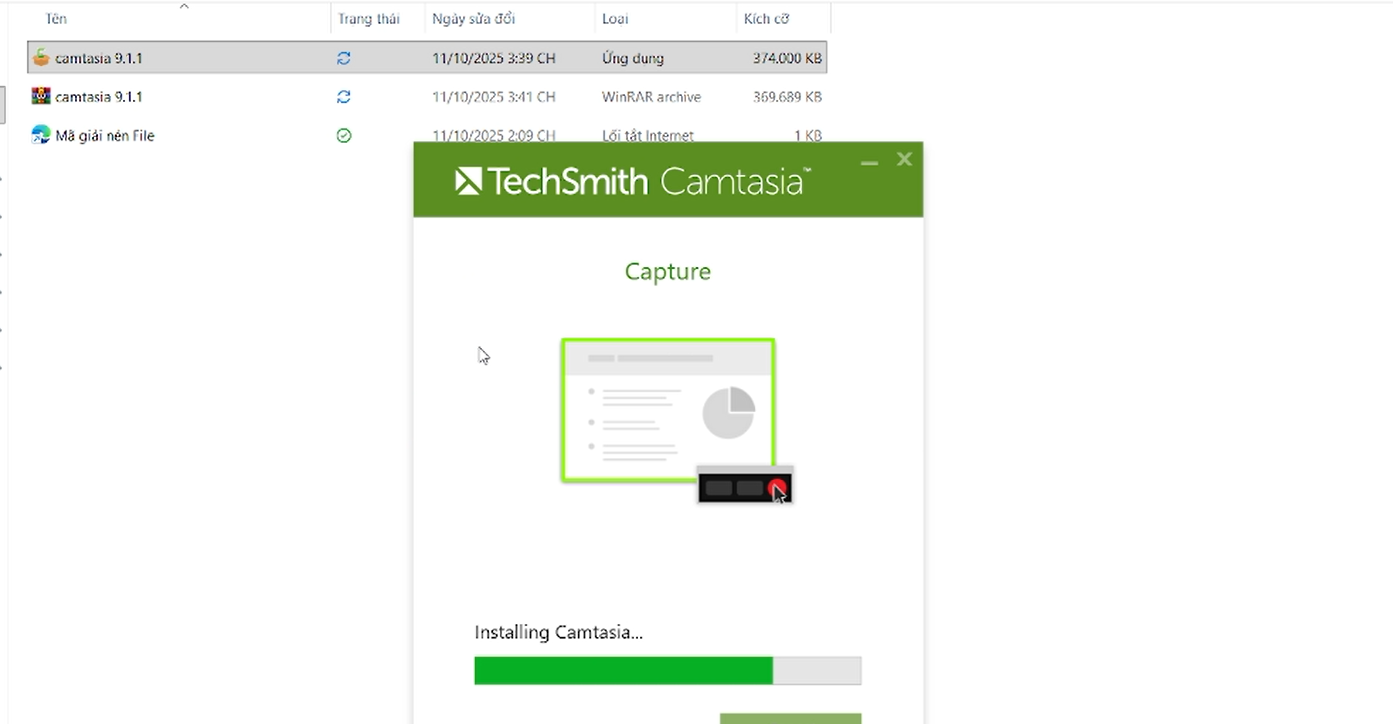The height and width of the screenshot is (724, 1393).
Task: Click the Loại column header
Action: tap(614, 19)
